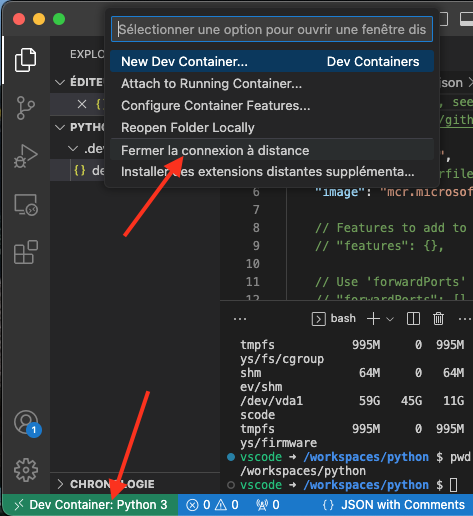Click the EXPLORATEUR panel title
This screenshot has width=473, height=516.
tap(87, 54)
